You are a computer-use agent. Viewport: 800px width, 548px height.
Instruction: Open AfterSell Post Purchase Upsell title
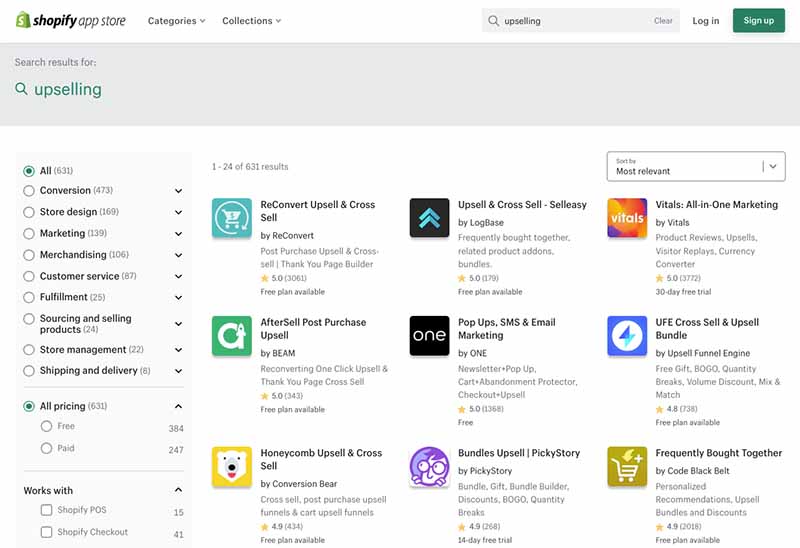coord(313,329)
